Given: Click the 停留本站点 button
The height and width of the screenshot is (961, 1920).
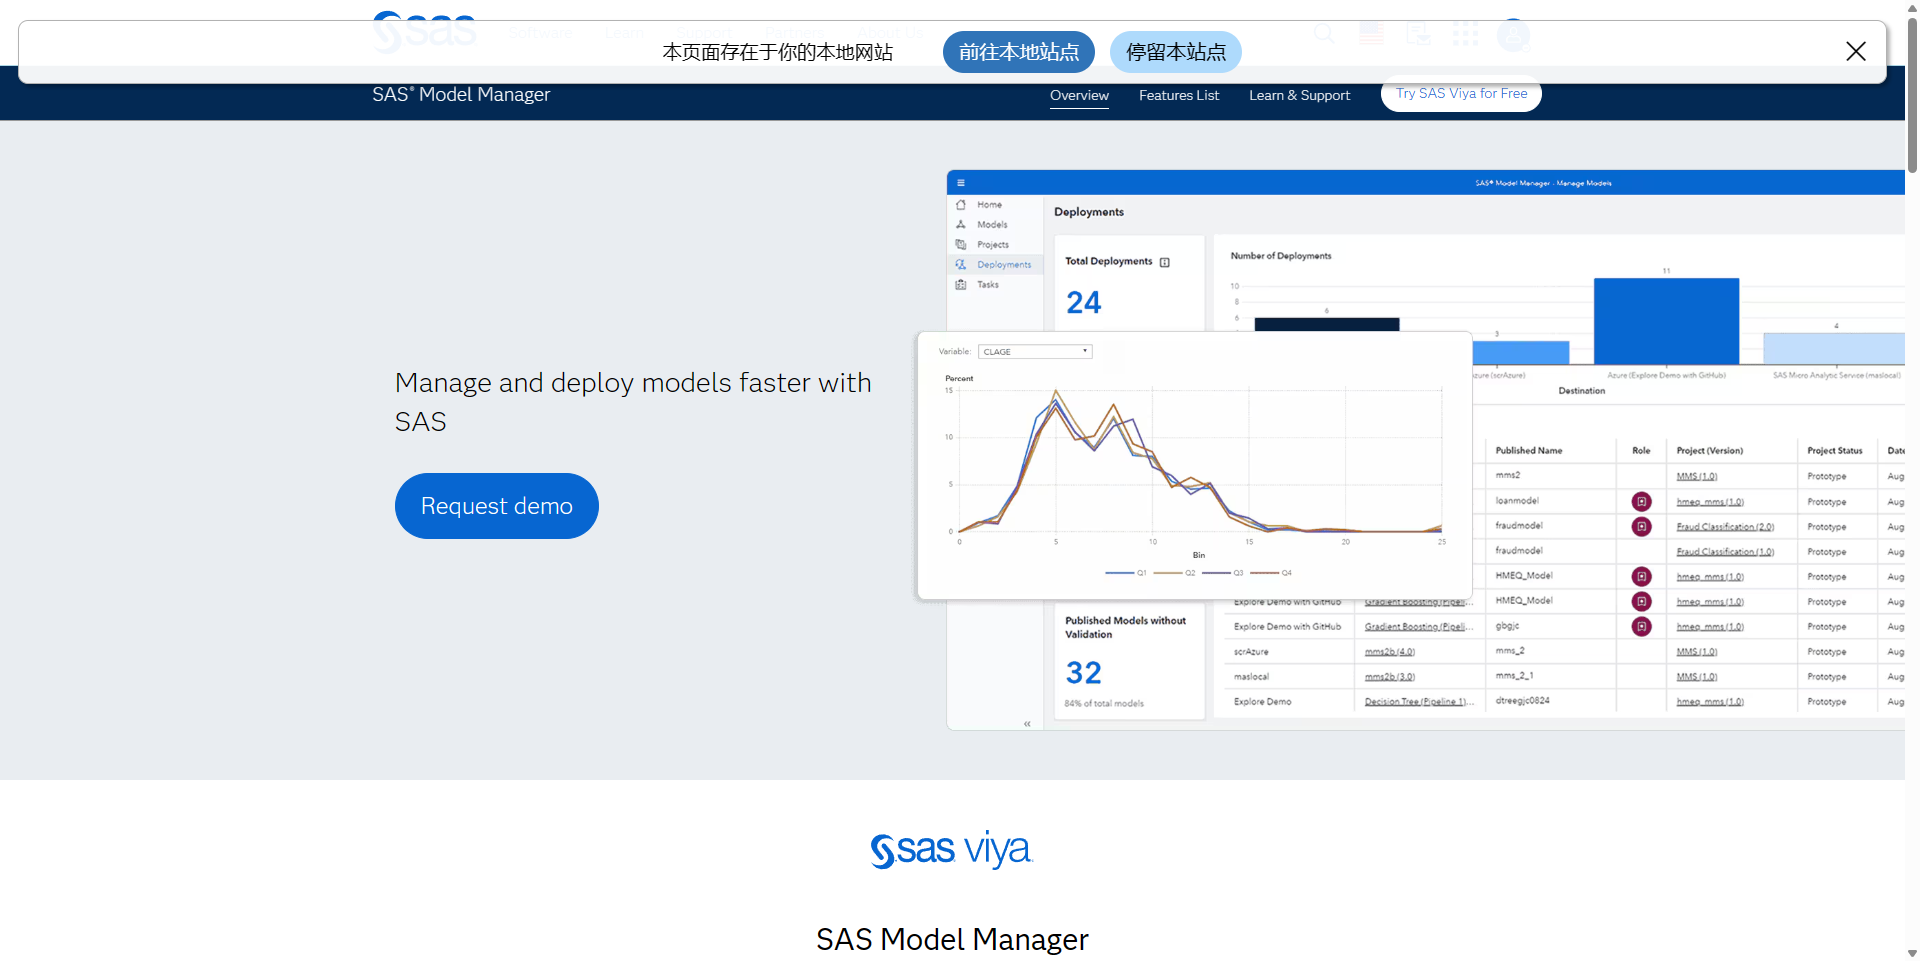Looking at the screenshot, I should (1175, 52).
